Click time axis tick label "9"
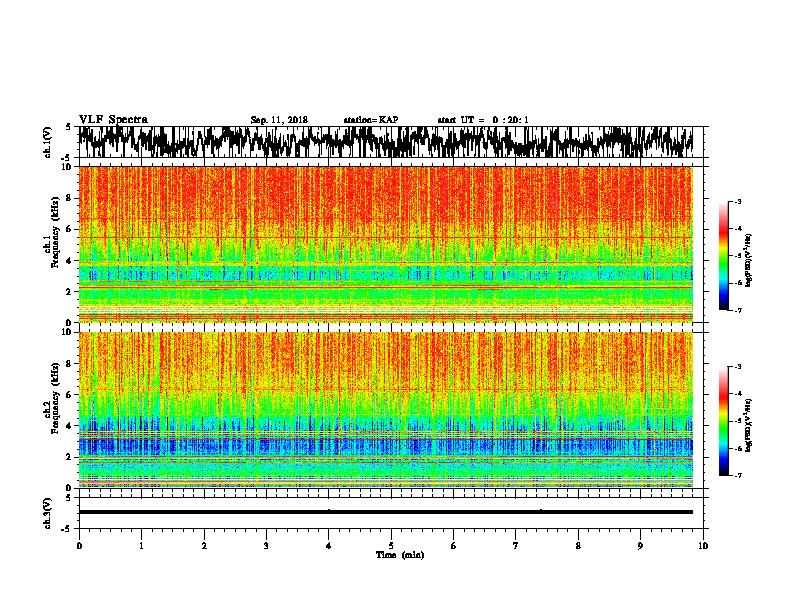This screenshot has width=792, height=612. (640, 546)
